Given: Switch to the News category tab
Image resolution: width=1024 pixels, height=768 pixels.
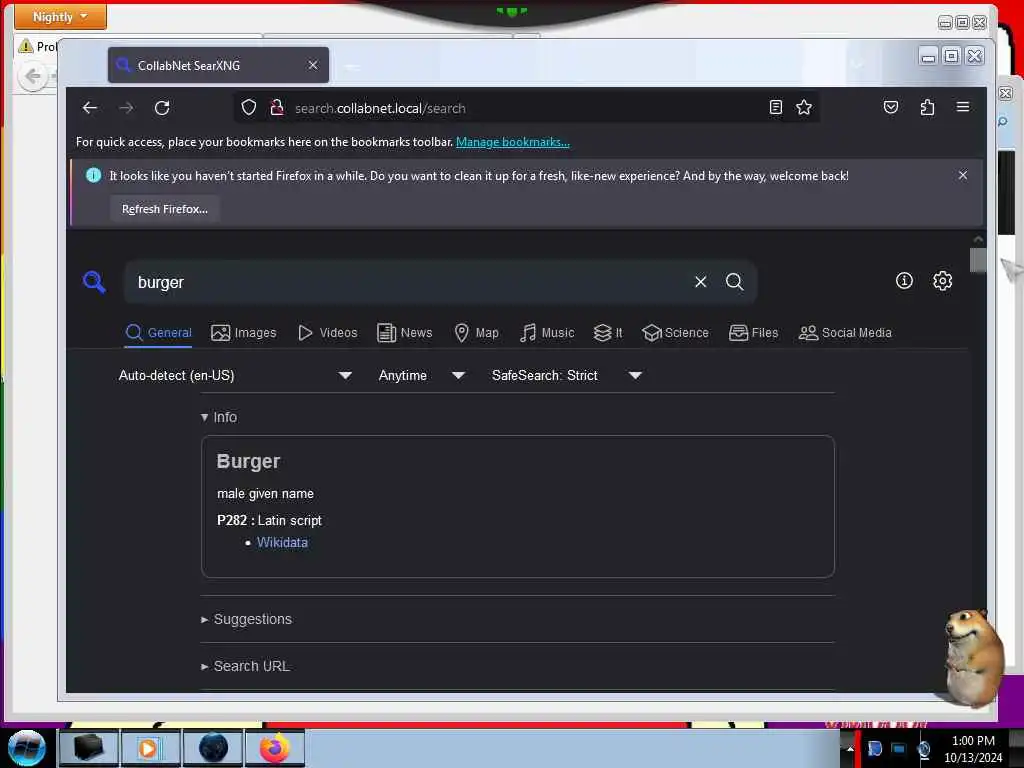Looking at the screenshot, I should 405,332.
